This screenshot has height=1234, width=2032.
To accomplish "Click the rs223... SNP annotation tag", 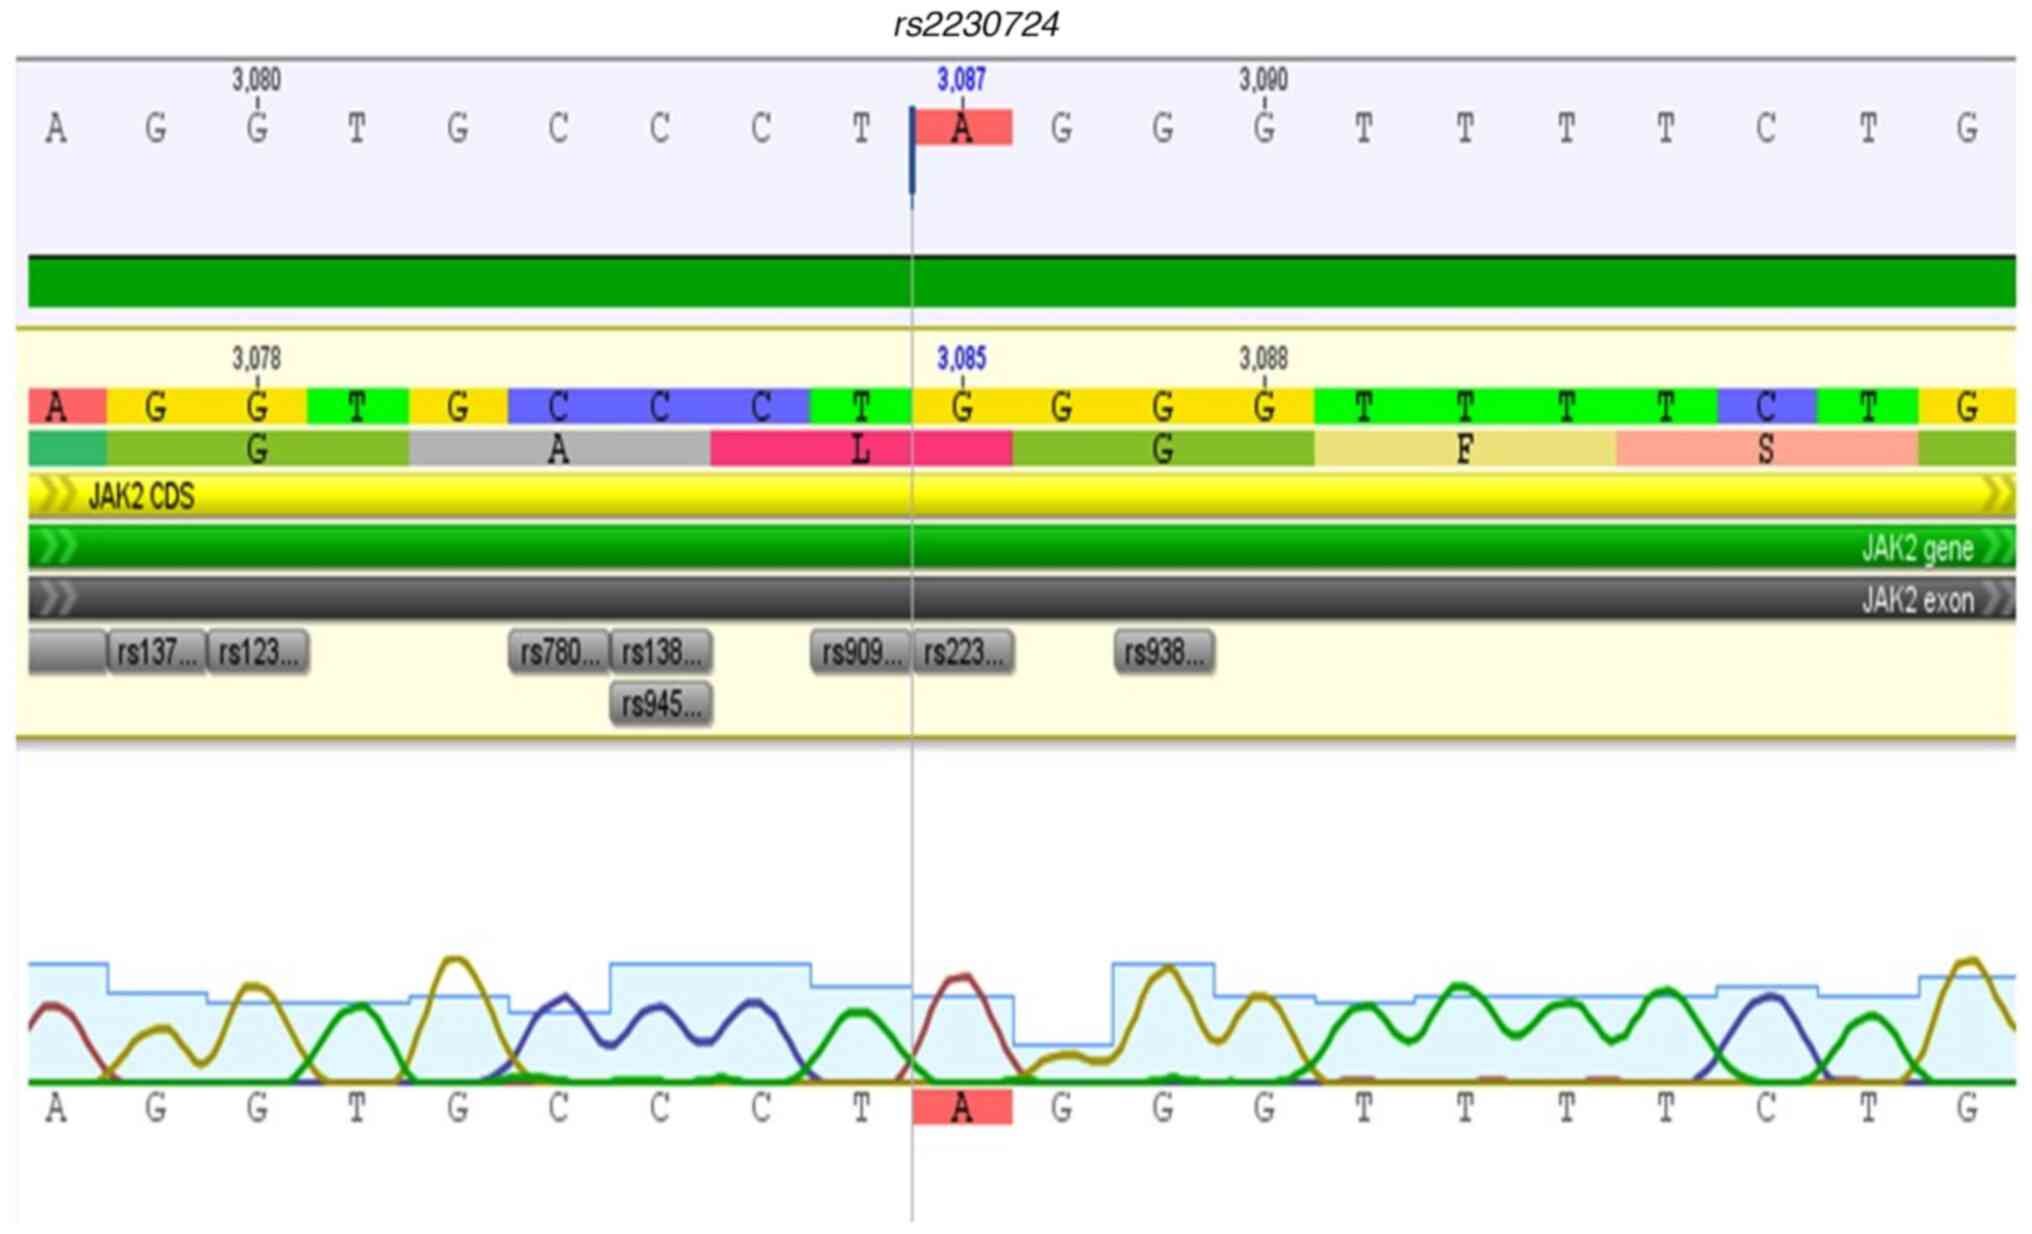I will point(962,652).
